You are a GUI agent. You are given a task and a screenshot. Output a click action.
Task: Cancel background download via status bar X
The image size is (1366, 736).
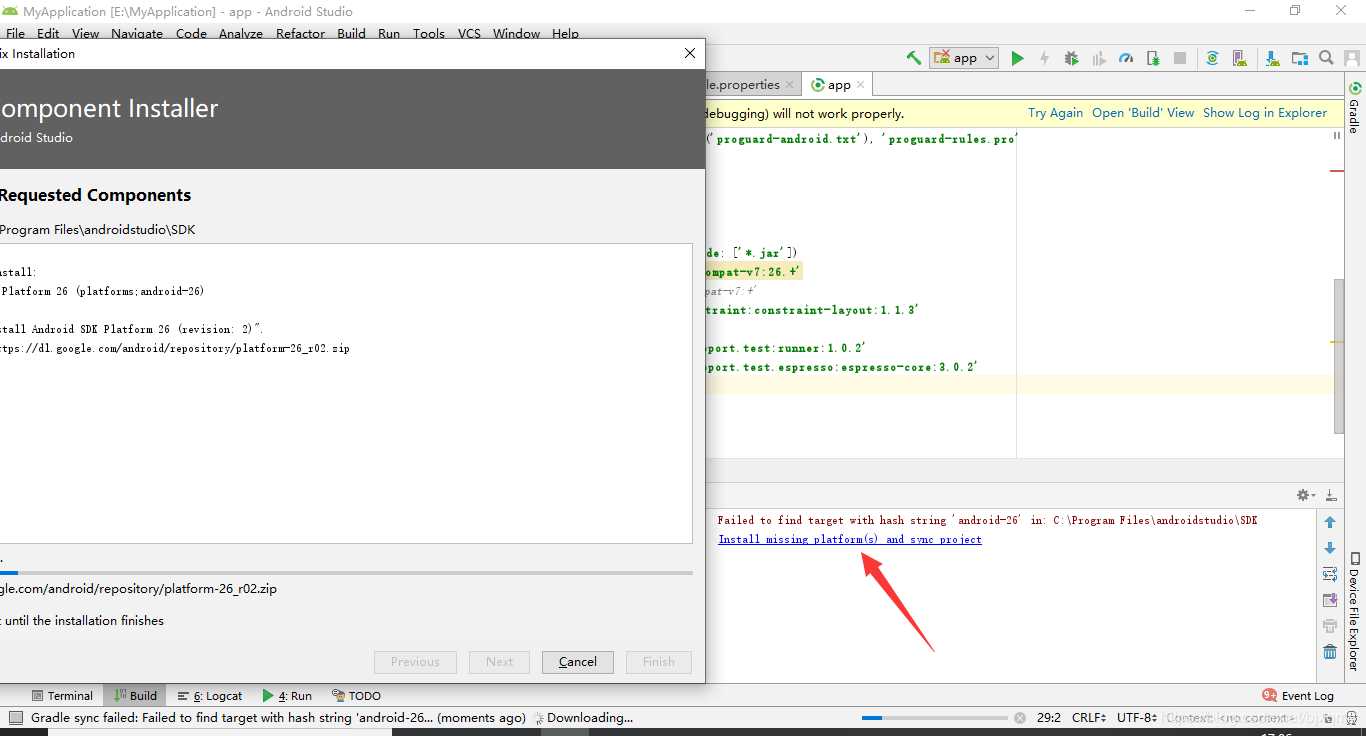click(x=1020, y=717)
